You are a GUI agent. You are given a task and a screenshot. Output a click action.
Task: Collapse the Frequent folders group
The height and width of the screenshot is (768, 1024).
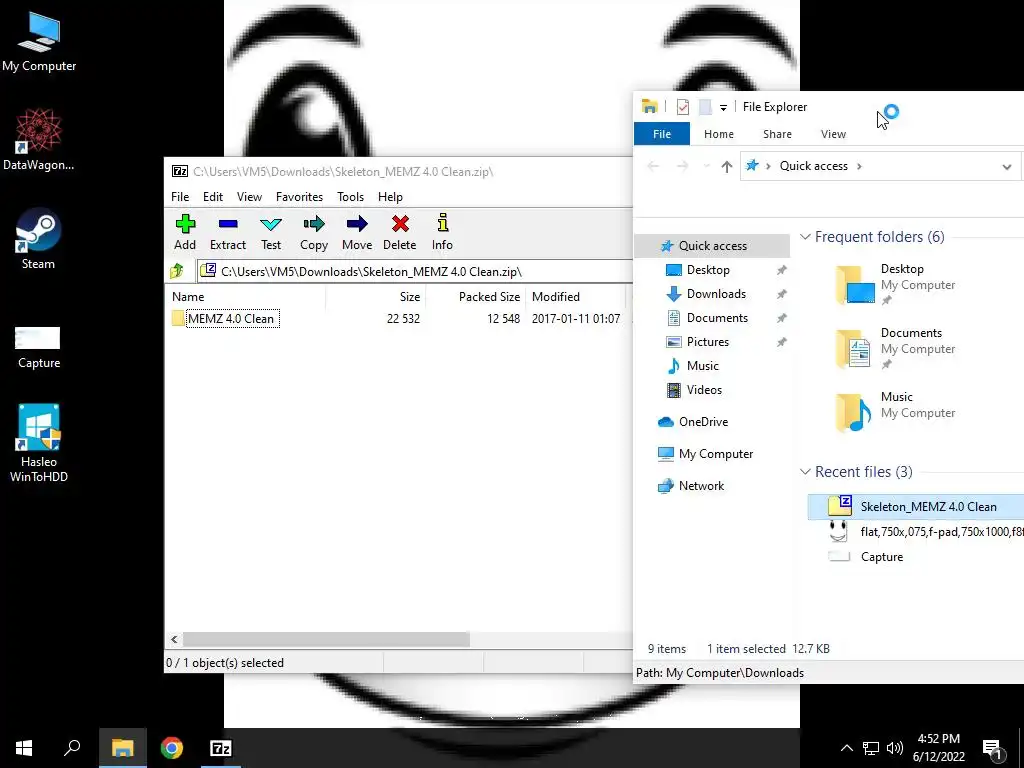click(805, 237)
